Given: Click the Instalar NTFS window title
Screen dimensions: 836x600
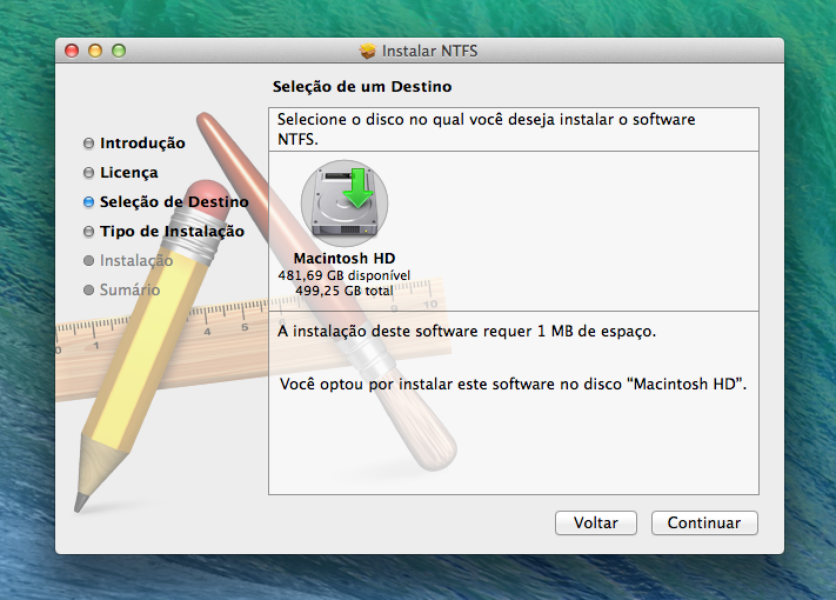Looking at the screenshot, I should (430, 51).
